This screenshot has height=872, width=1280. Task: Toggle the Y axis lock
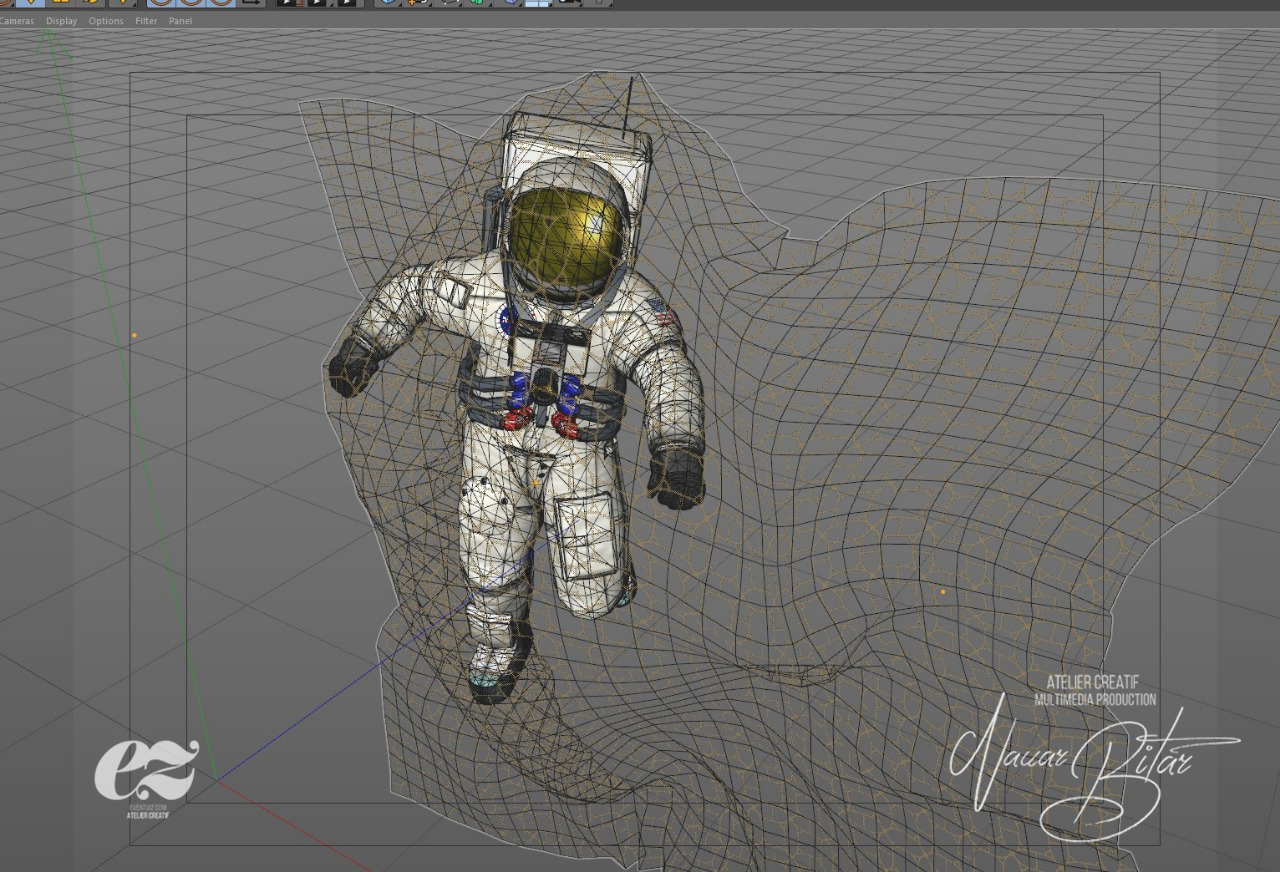click(x=191, y=2)
